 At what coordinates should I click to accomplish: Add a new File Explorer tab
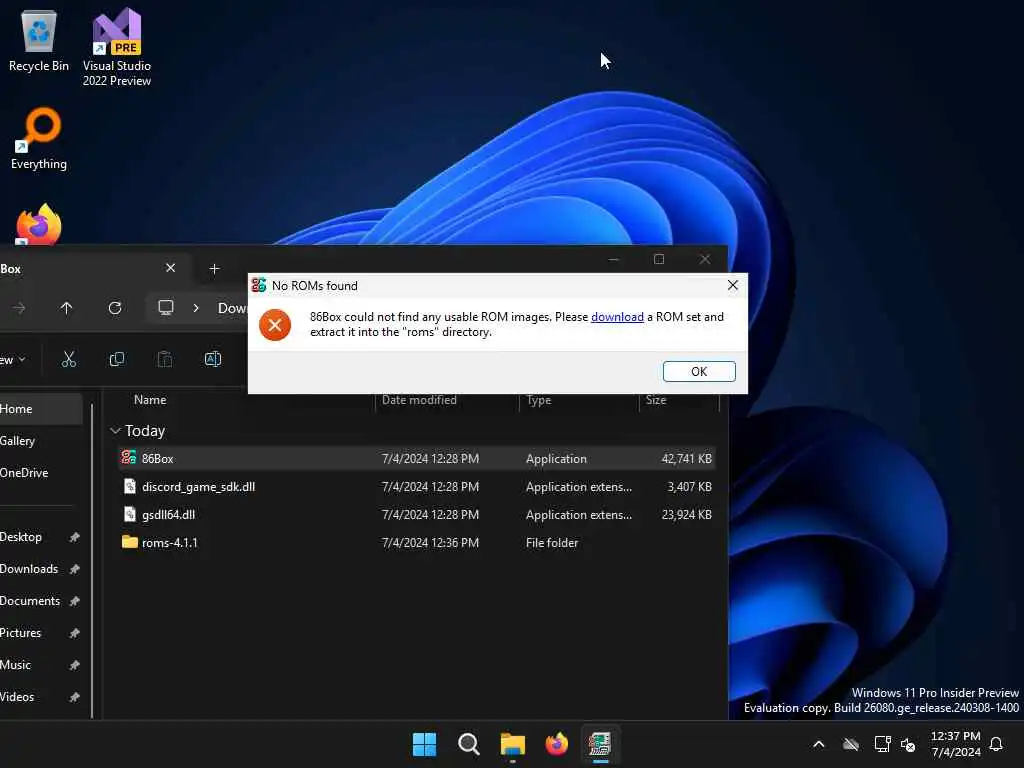(214, 268)
